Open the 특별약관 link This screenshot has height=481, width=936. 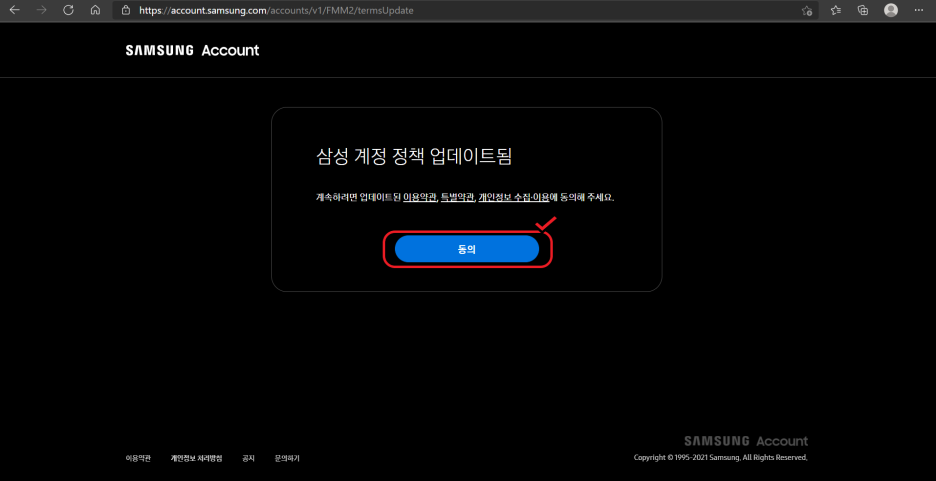pyautogui.click(x=457, y=198)
